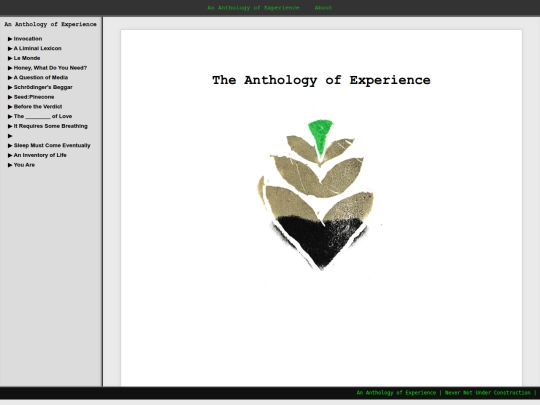Select The ________ of Love label
The image size is (540, 405).
click(x=43, y=116)
